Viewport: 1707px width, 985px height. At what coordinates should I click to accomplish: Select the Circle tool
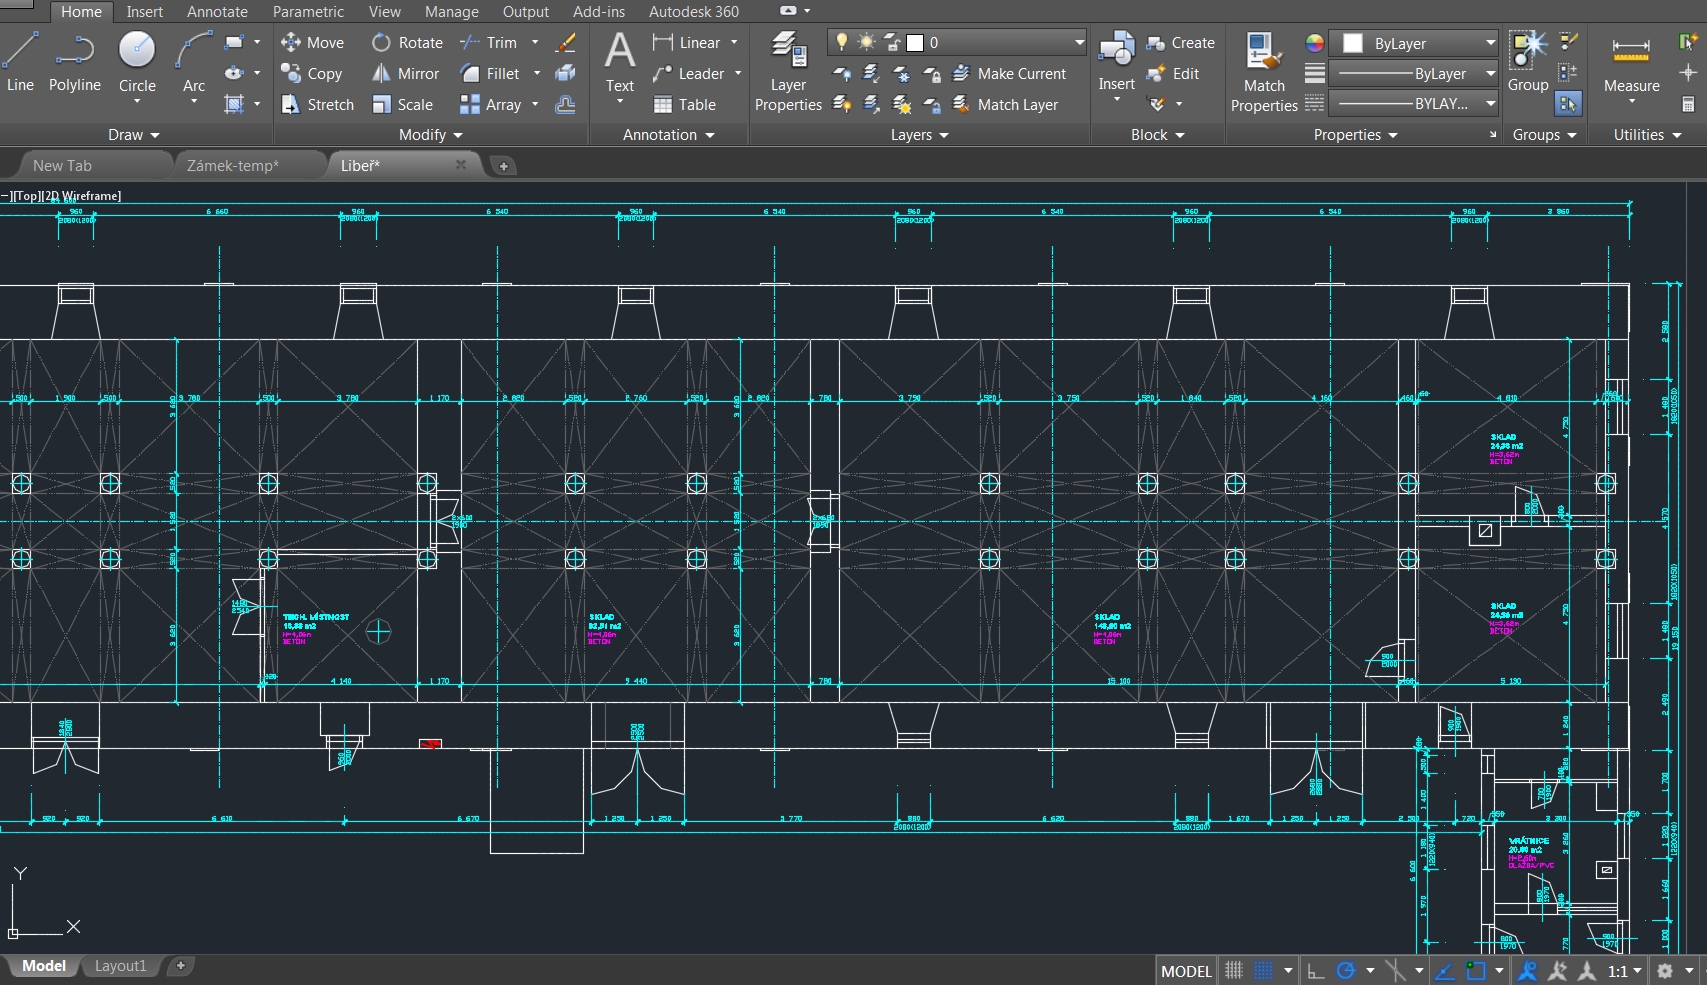(x=137, y=62)
